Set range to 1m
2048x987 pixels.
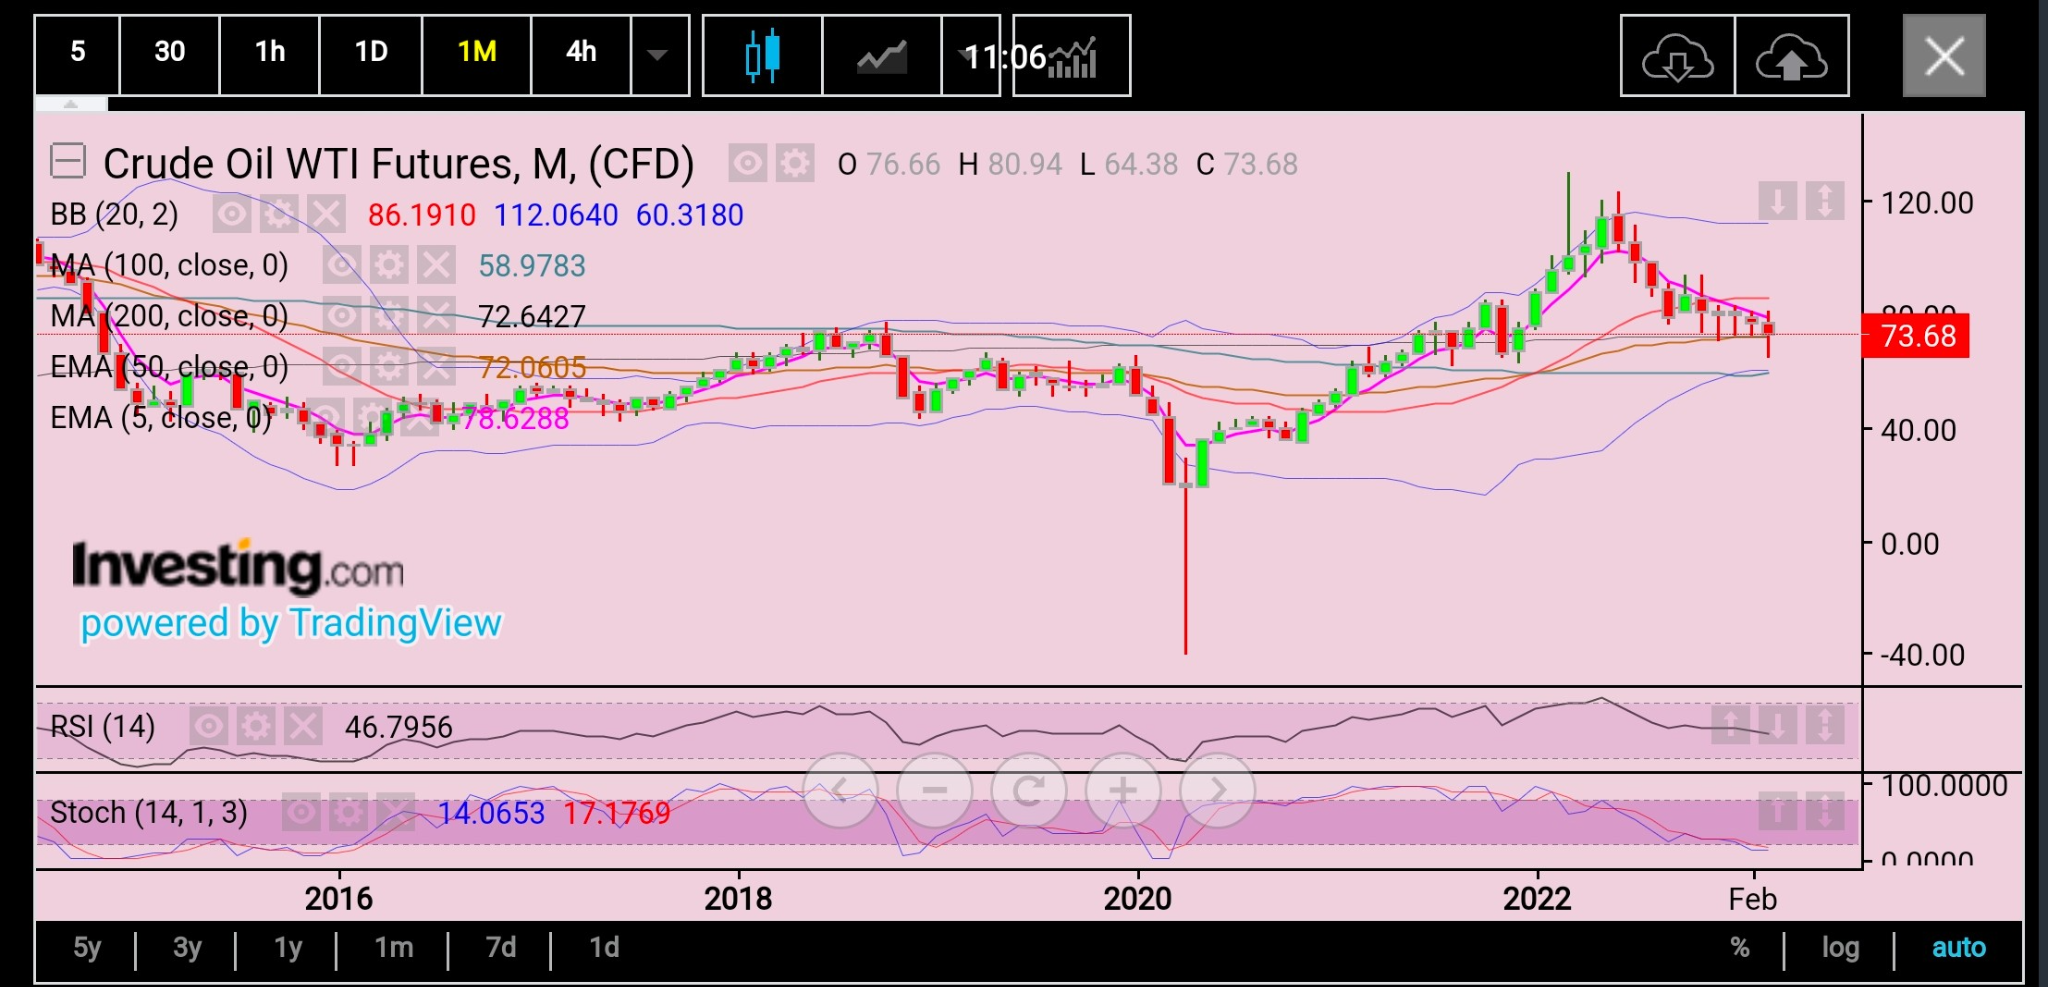pyautogui.click(x=394, y=948)
